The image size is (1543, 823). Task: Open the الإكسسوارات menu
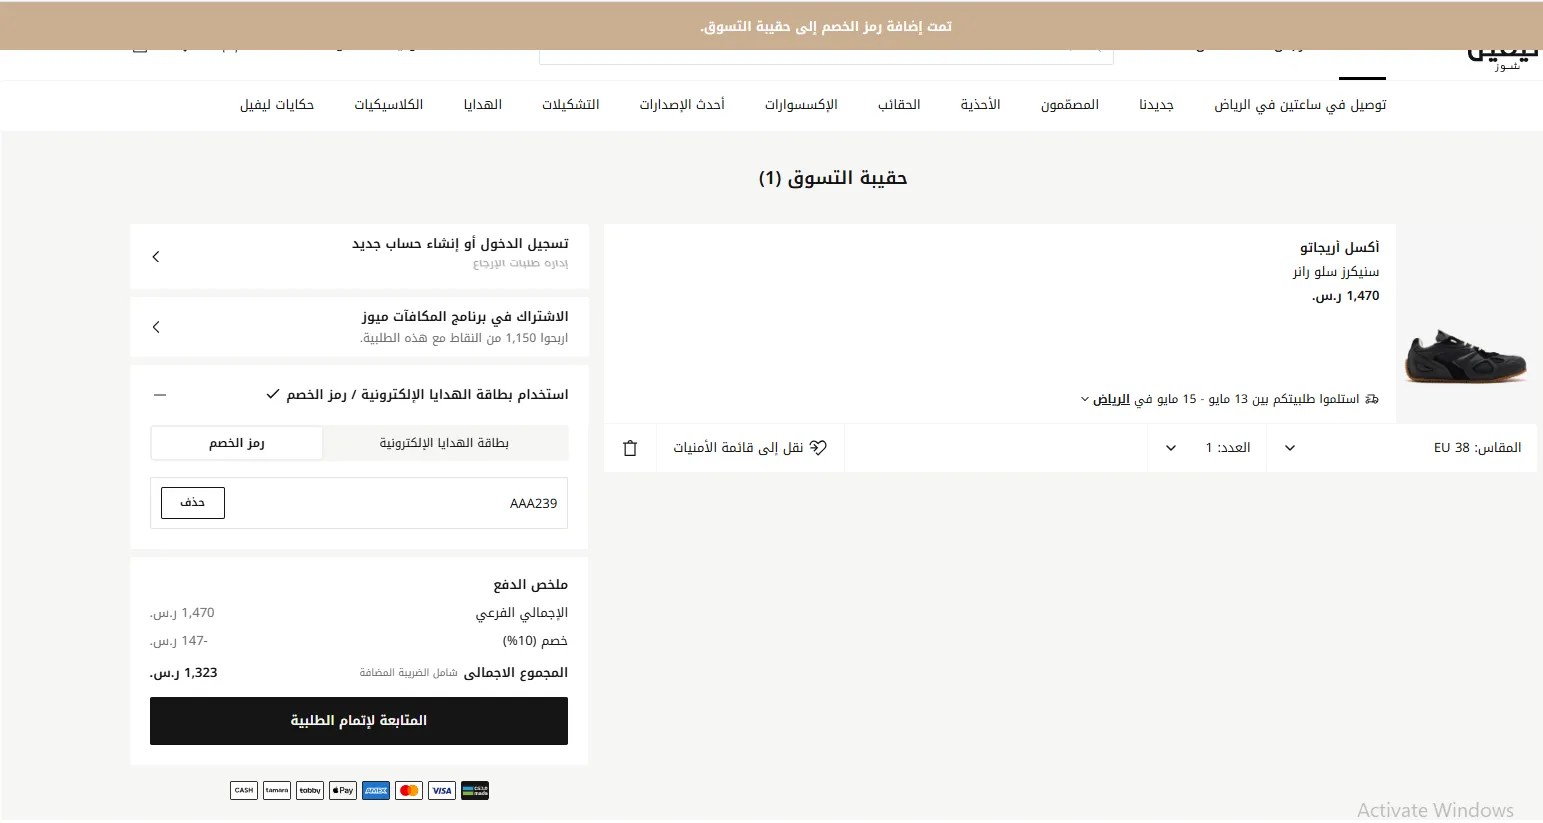[x=801, y=105]
